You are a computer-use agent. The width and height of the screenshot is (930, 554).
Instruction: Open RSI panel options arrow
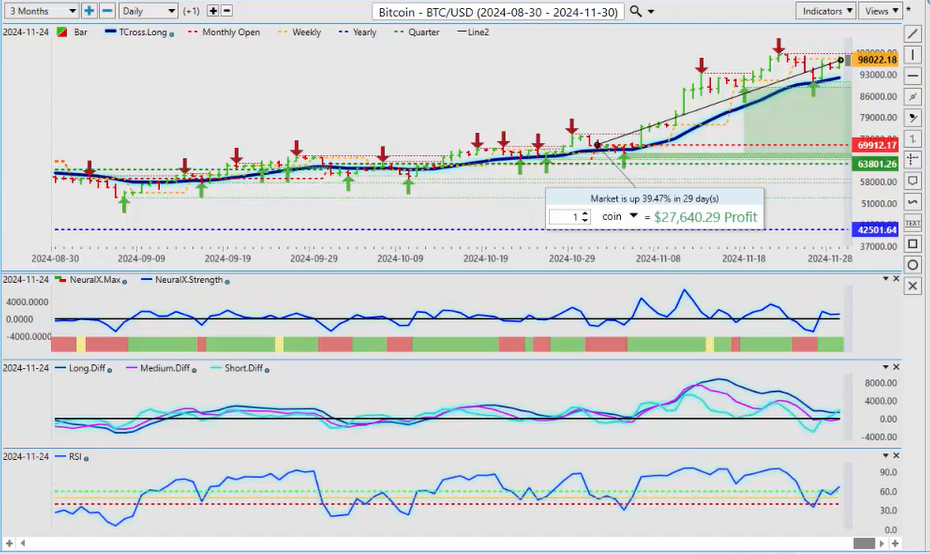pos(886,456)
